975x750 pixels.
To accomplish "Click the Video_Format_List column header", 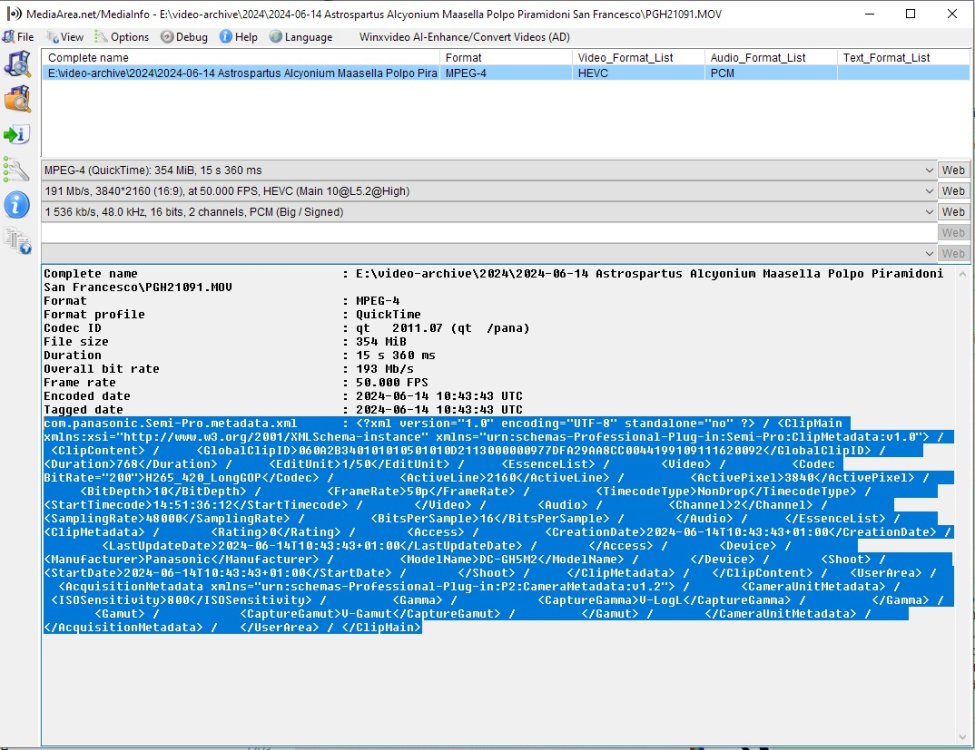I will tap(625, 58).
